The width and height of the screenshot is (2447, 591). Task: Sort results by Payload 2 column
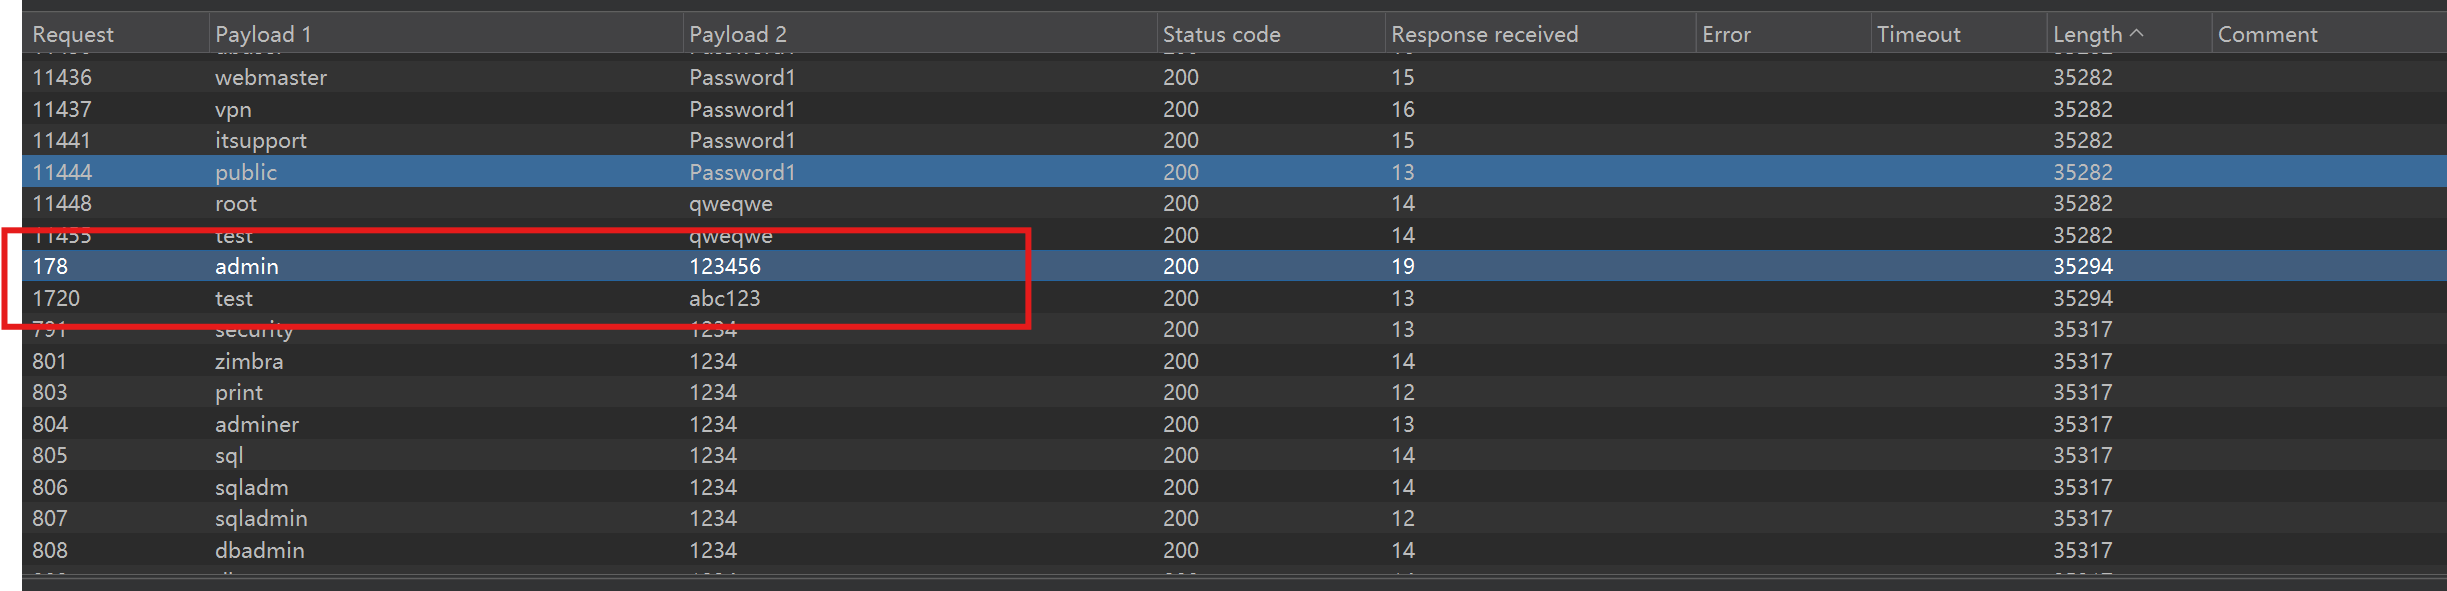point(737,34)
